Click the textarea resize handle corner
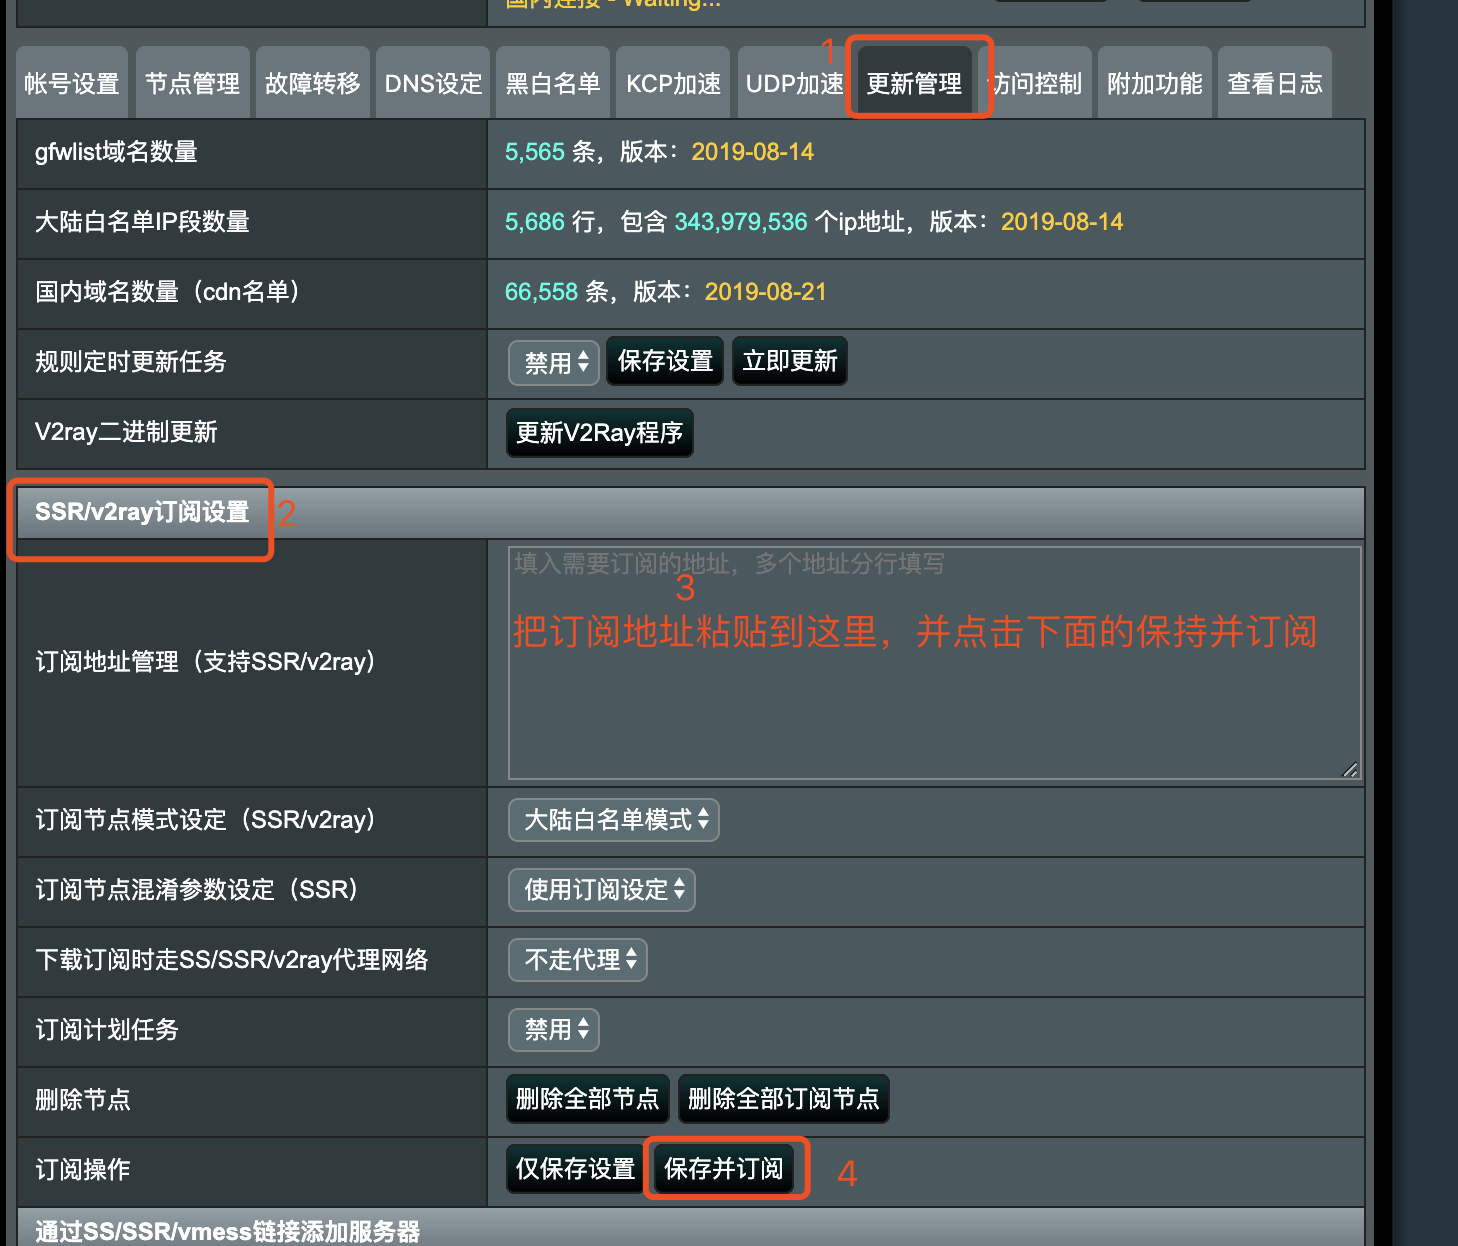 click(1350, 769)
